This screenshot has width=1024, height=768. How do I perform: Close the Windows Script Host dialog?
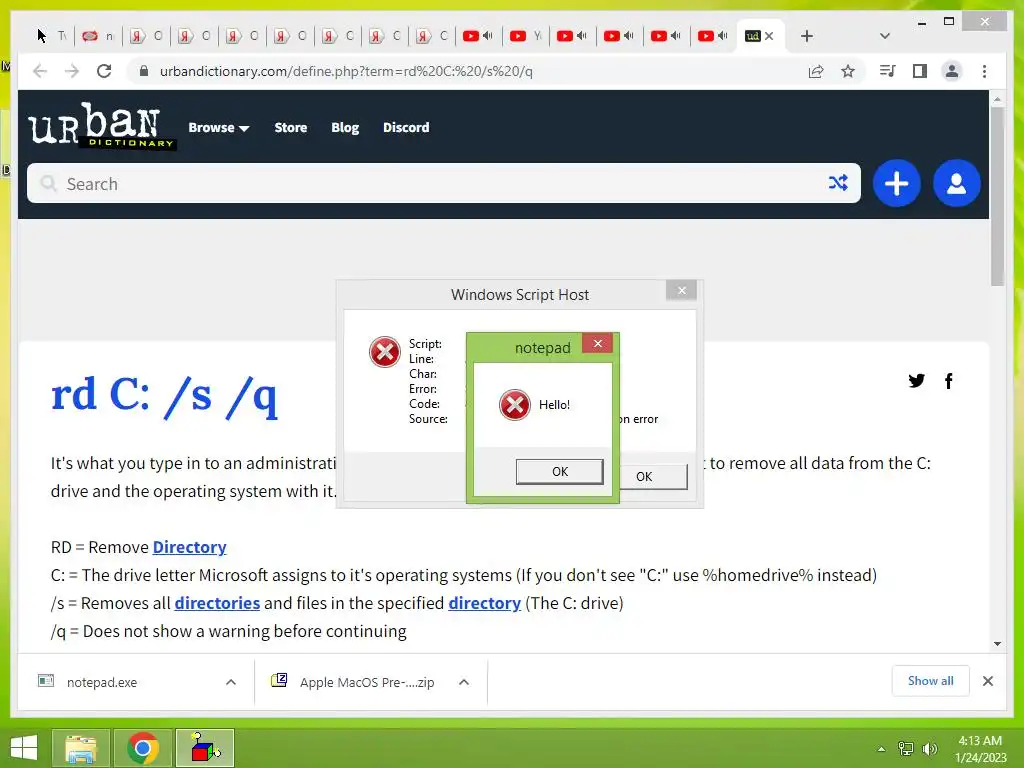[x=682, y=290]
